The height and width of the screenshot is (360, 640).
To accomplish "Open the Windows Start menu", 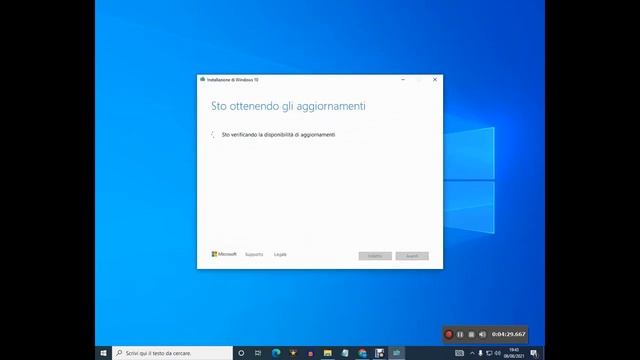I will (x=103, y=353).
